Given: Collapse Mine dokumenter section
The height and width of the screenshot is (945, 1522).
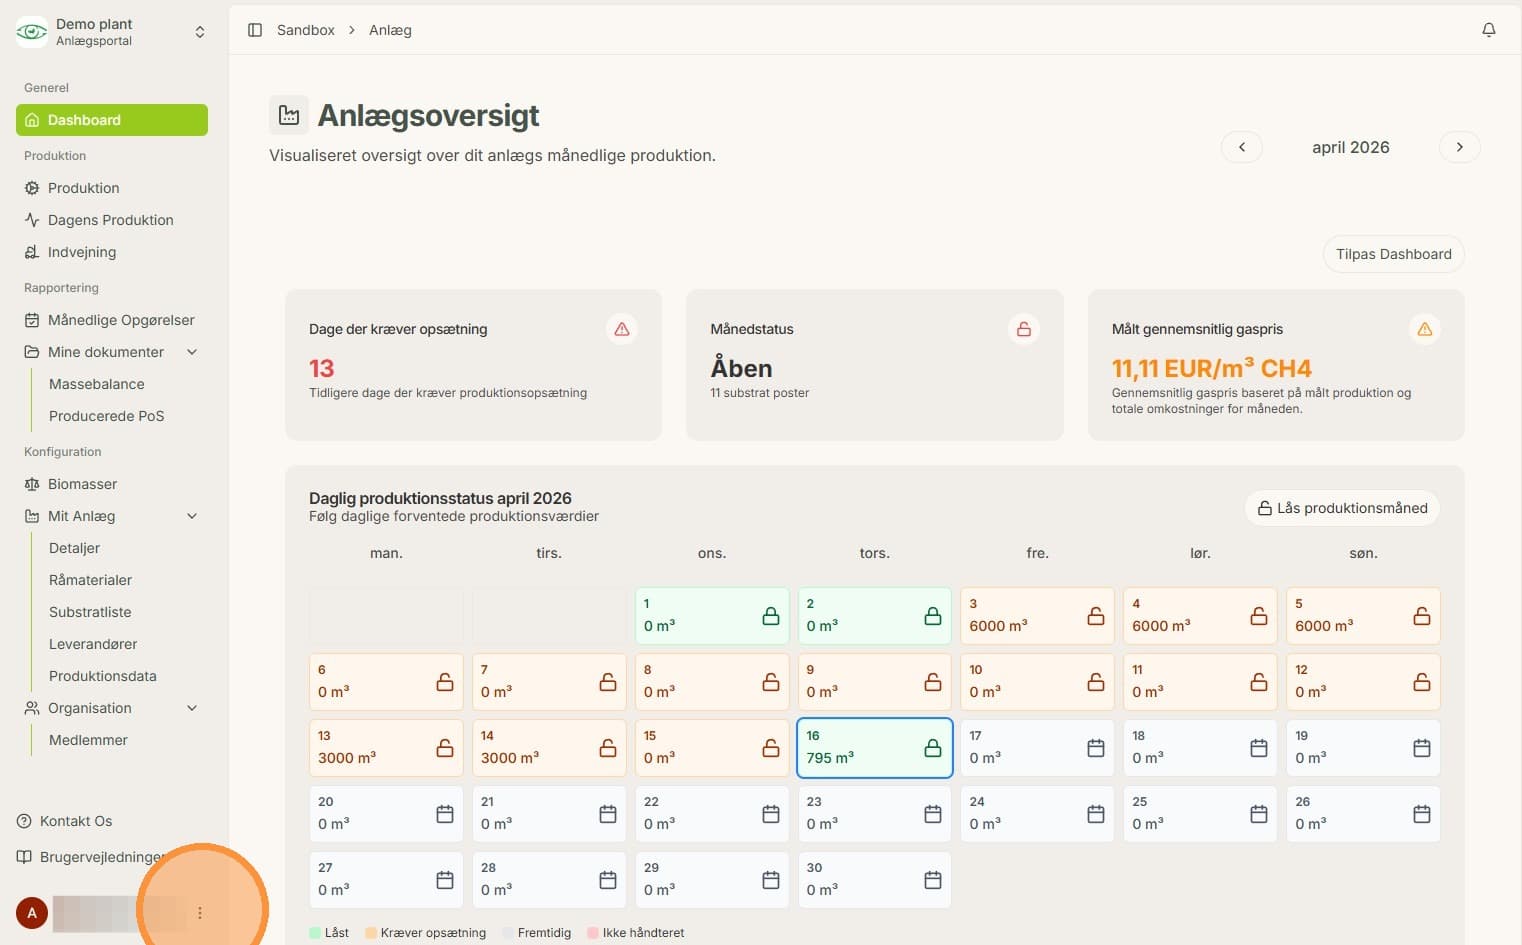Looking at the screenshot, I should (x=192, y=352).
